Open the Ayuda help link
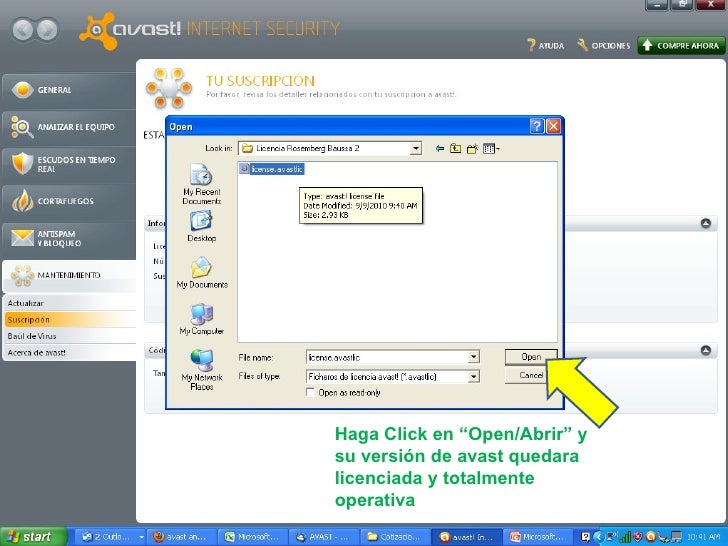 [546, 46]
